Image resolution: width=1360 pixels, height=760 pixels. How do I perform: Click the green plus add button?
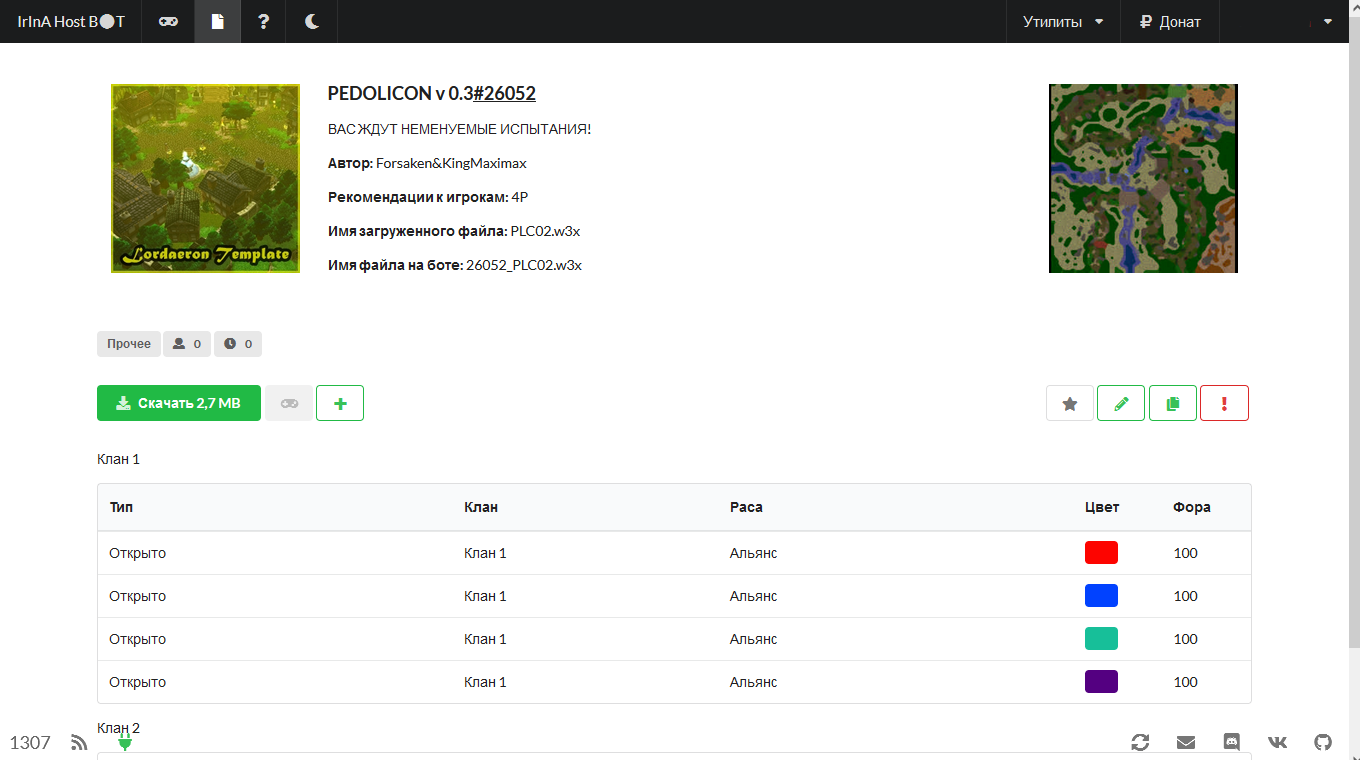pyautogui.click(x=340, y=403)
